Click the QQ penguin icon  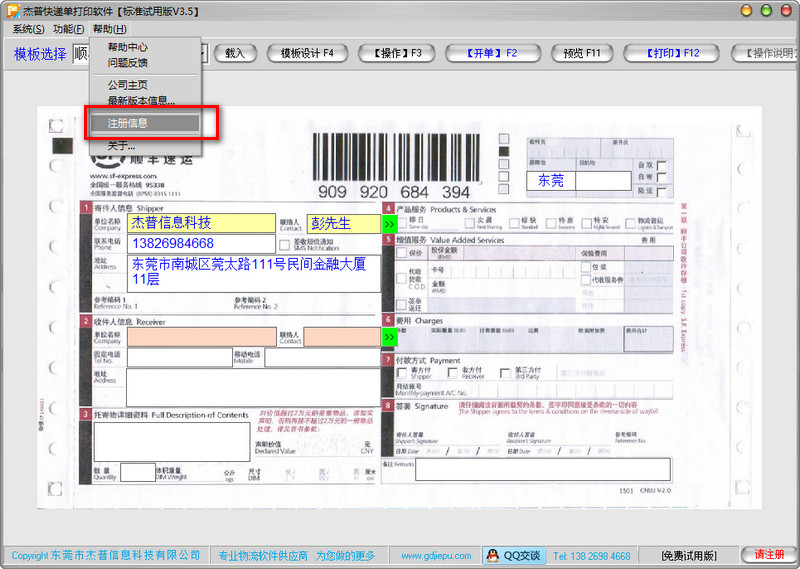[x=492, y=556]
